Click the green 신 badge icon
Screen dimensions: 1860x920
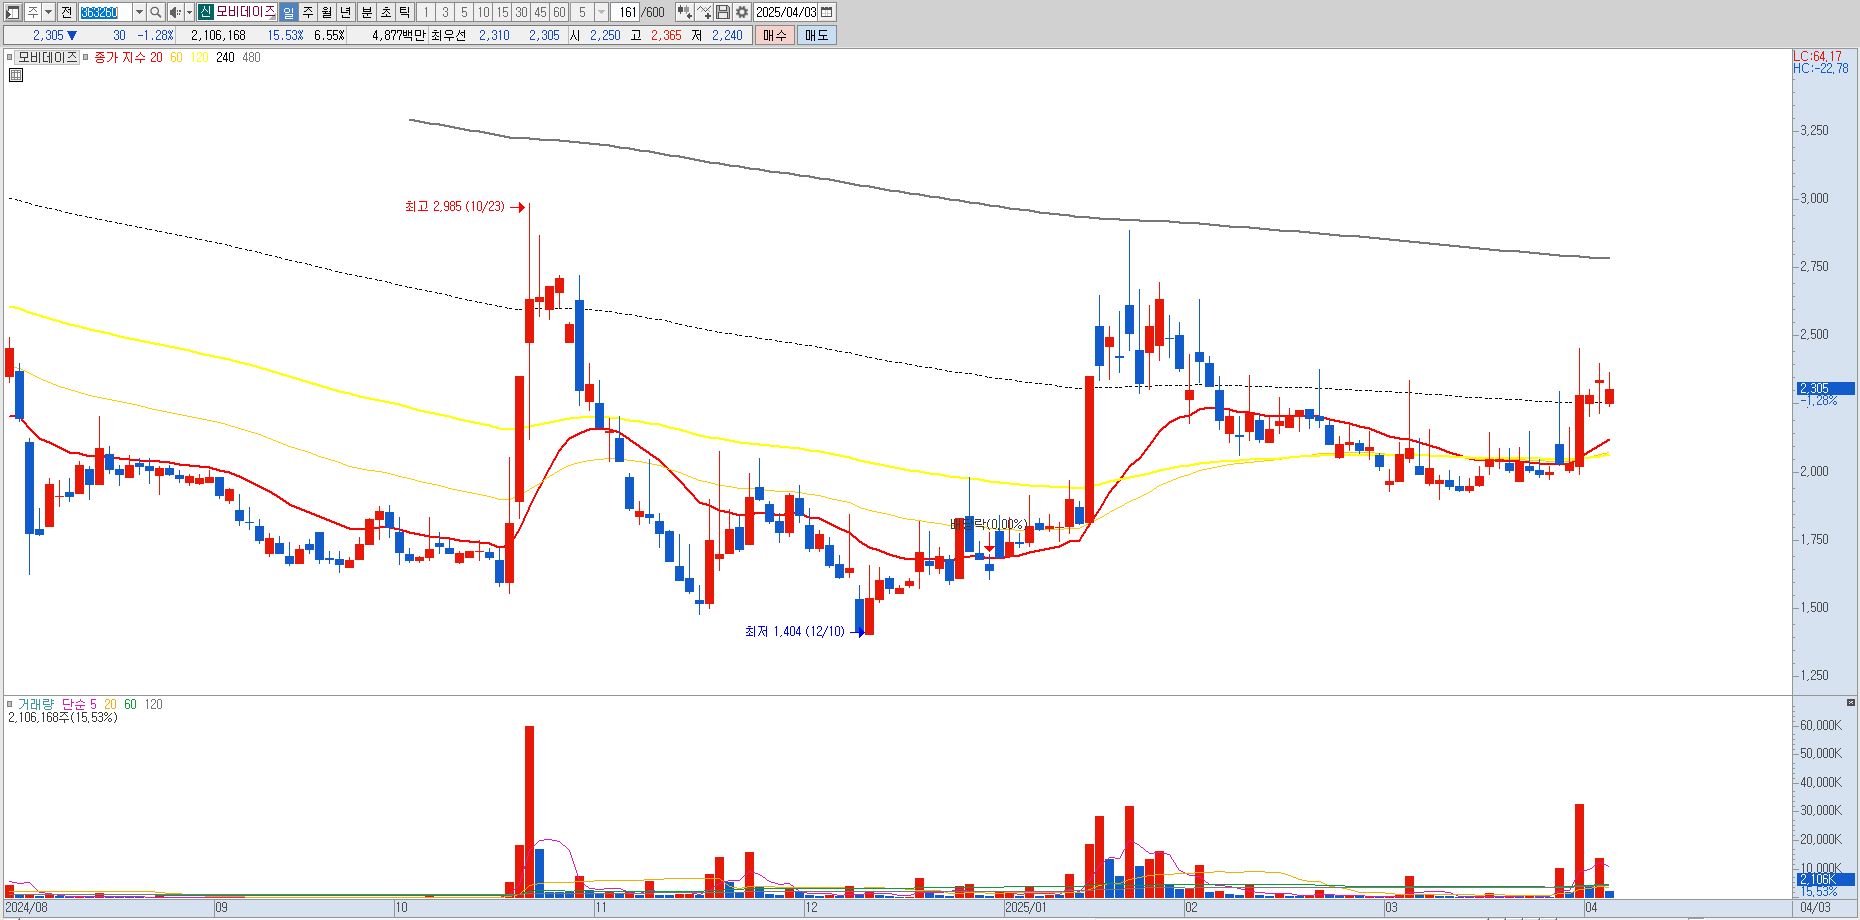pos(205,12)
